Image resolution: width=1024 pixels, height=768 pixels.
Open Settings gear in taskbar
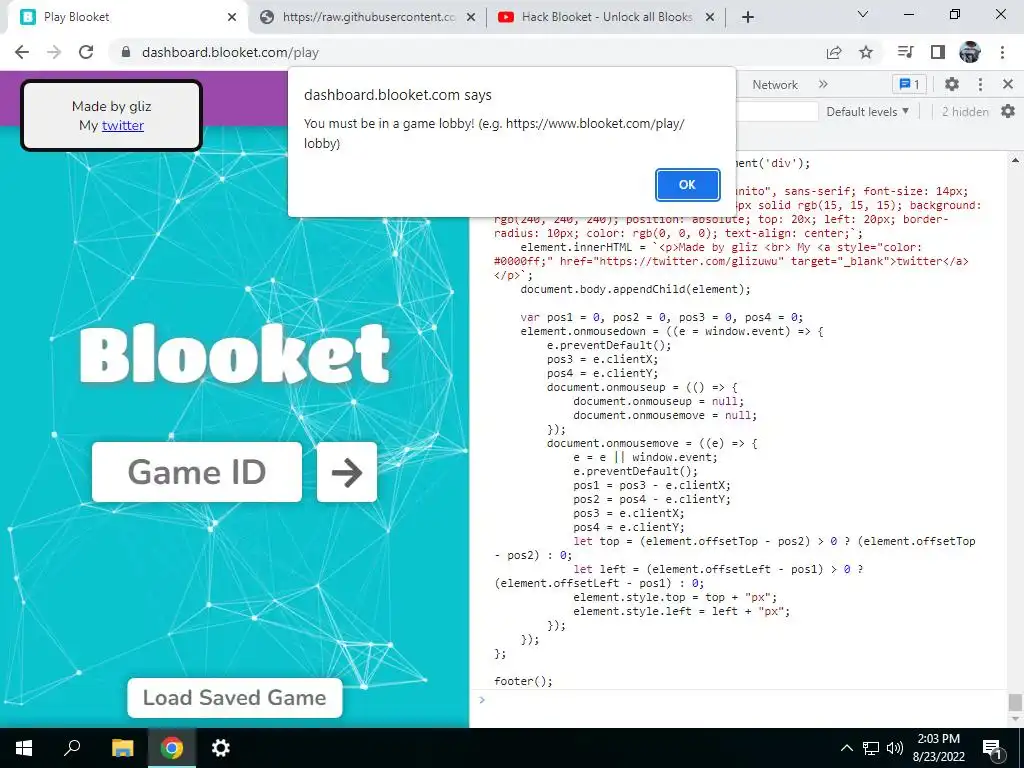click(x=221, y=748)
